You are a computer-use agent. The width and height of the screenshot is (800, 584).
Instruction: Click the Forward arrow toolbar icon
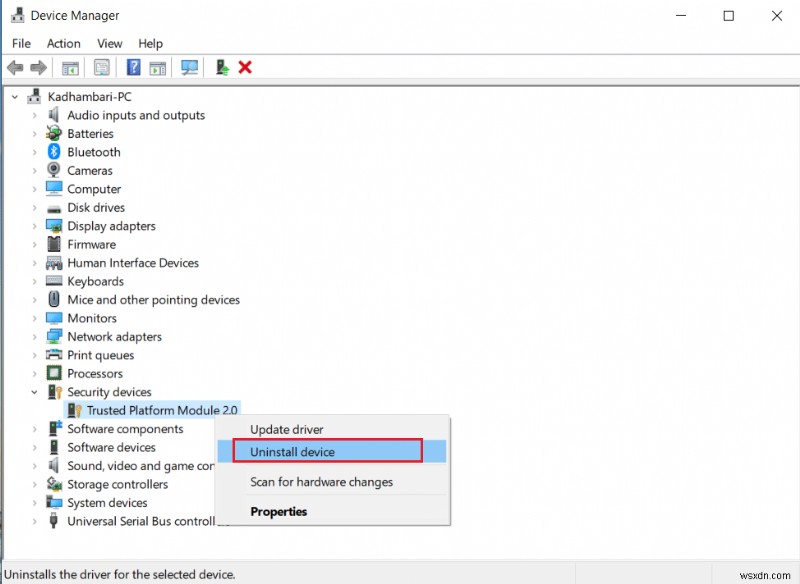38,67
